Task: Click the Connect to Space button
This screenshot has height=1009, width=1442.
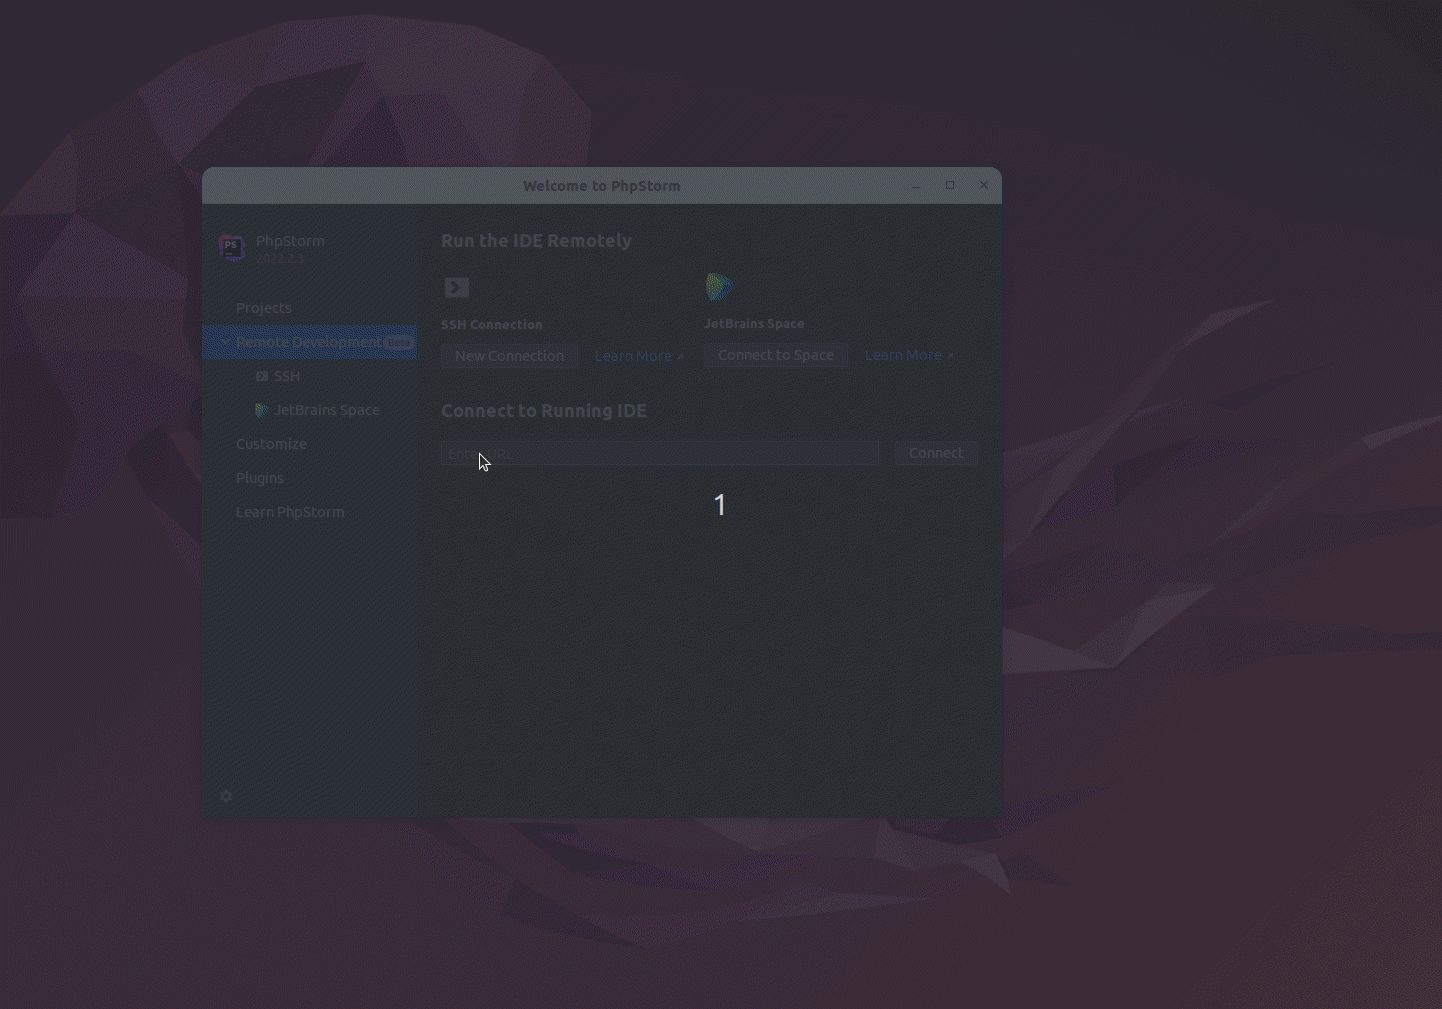Action: click(776, 355)
